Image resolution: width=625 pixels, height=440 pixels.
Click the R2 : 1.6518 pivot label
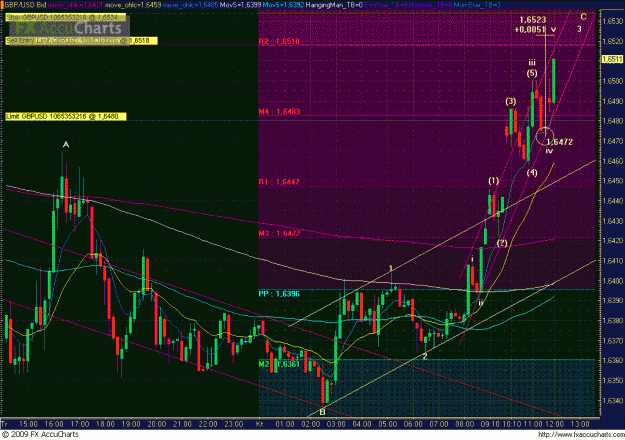click(x=279, y=41)
